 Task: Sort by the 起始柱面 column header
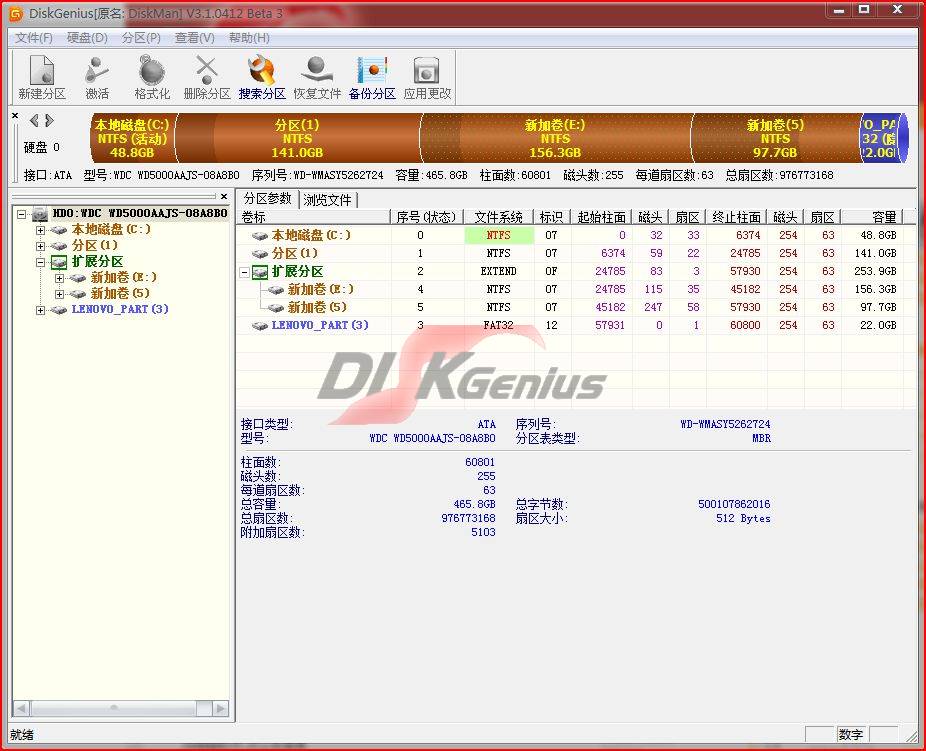click(601, 217)
